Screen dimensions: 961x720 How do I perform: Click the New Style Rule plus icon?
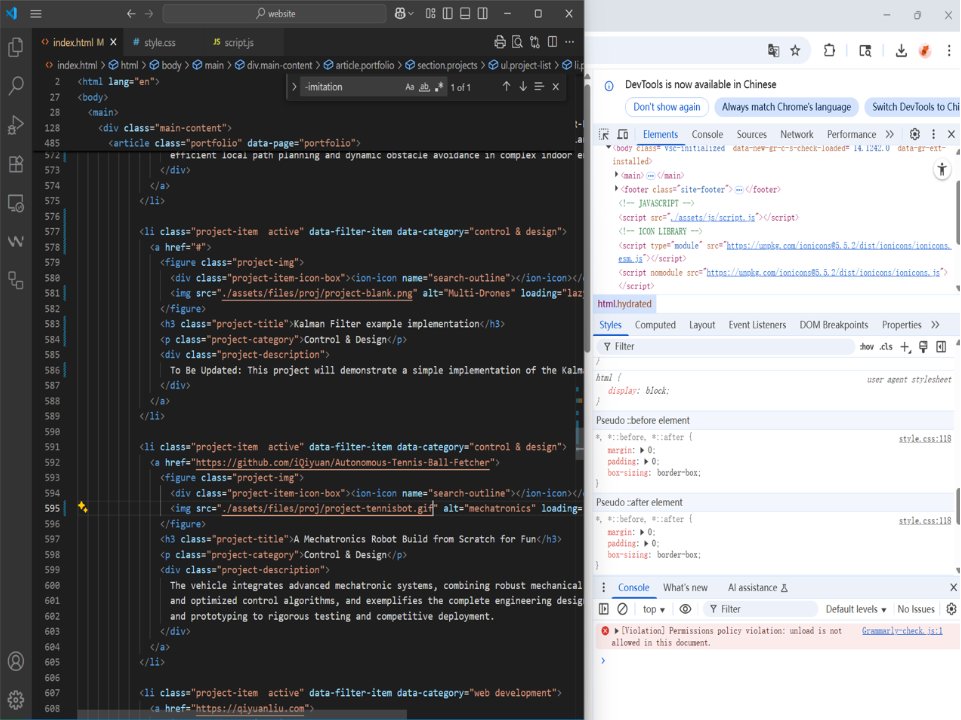click(x=905, y=347)
